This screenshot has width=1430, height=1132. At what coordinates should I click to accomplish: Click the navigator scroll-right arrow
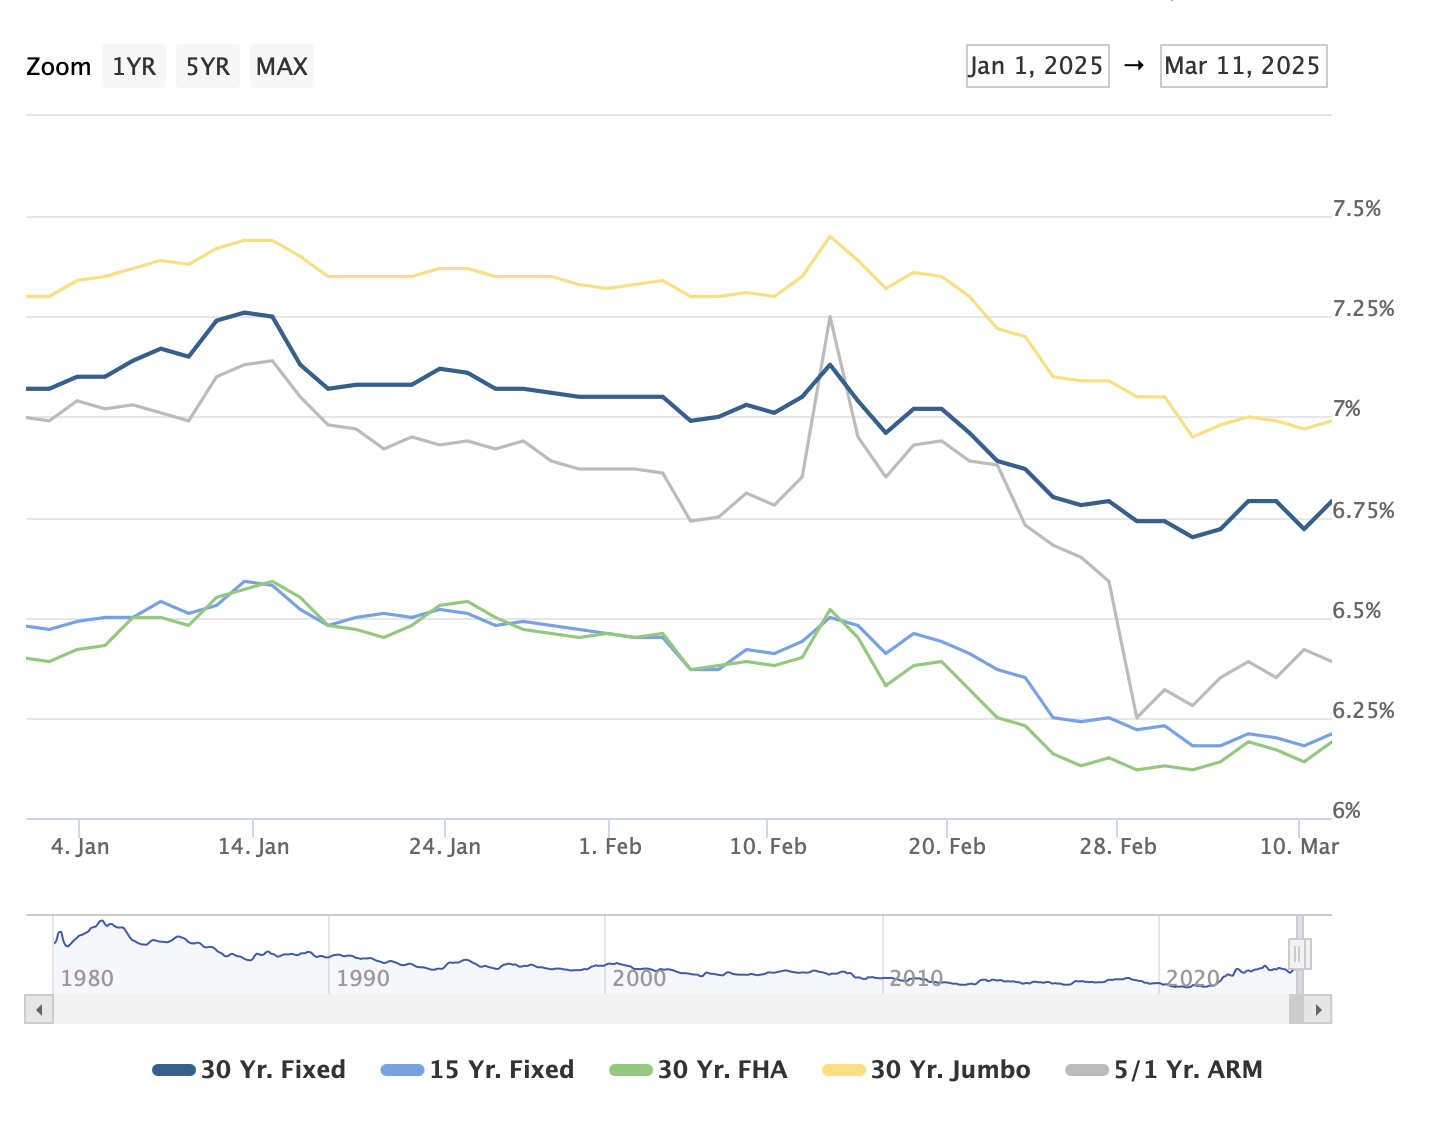point(1318,1010)
